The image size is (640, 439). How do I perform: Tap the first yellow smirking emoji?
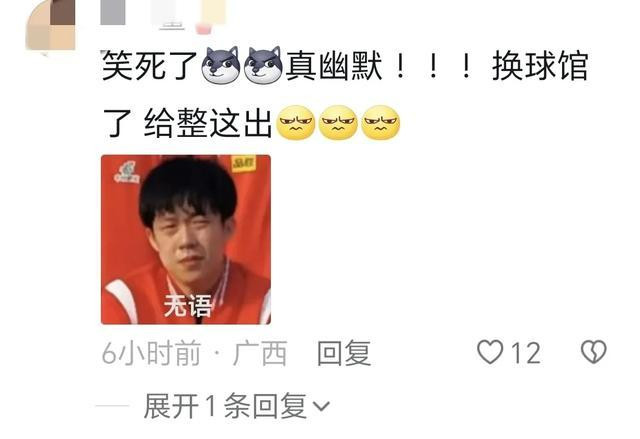tap(296, 122)
